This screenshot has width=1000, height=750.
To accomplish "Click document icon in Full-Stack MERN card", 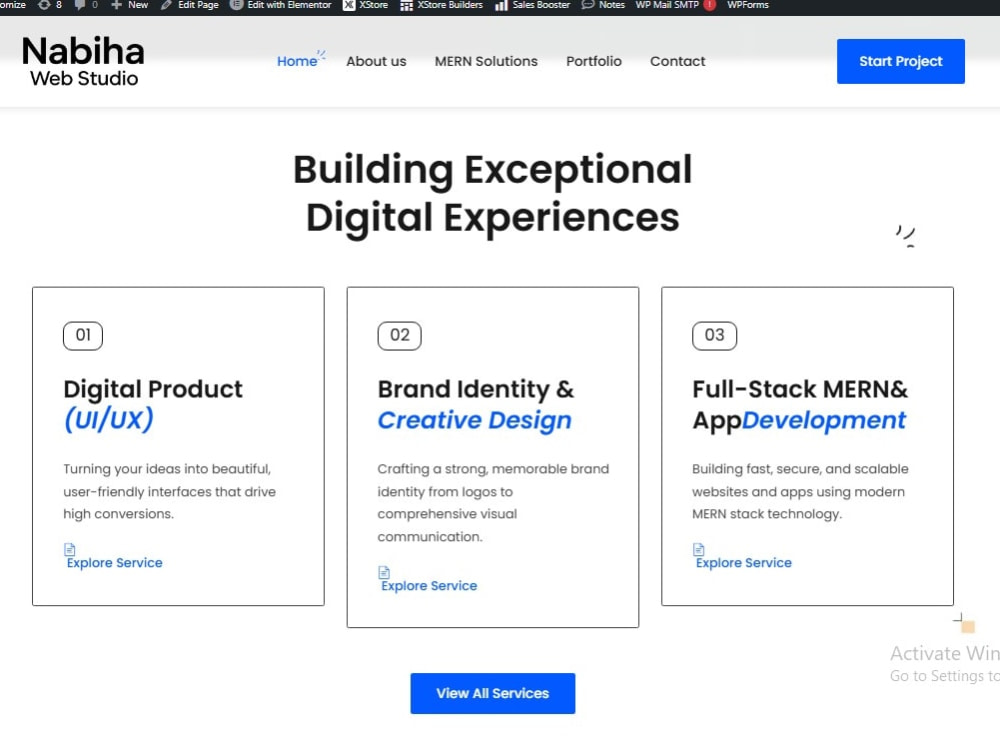I will coord(698,549).
